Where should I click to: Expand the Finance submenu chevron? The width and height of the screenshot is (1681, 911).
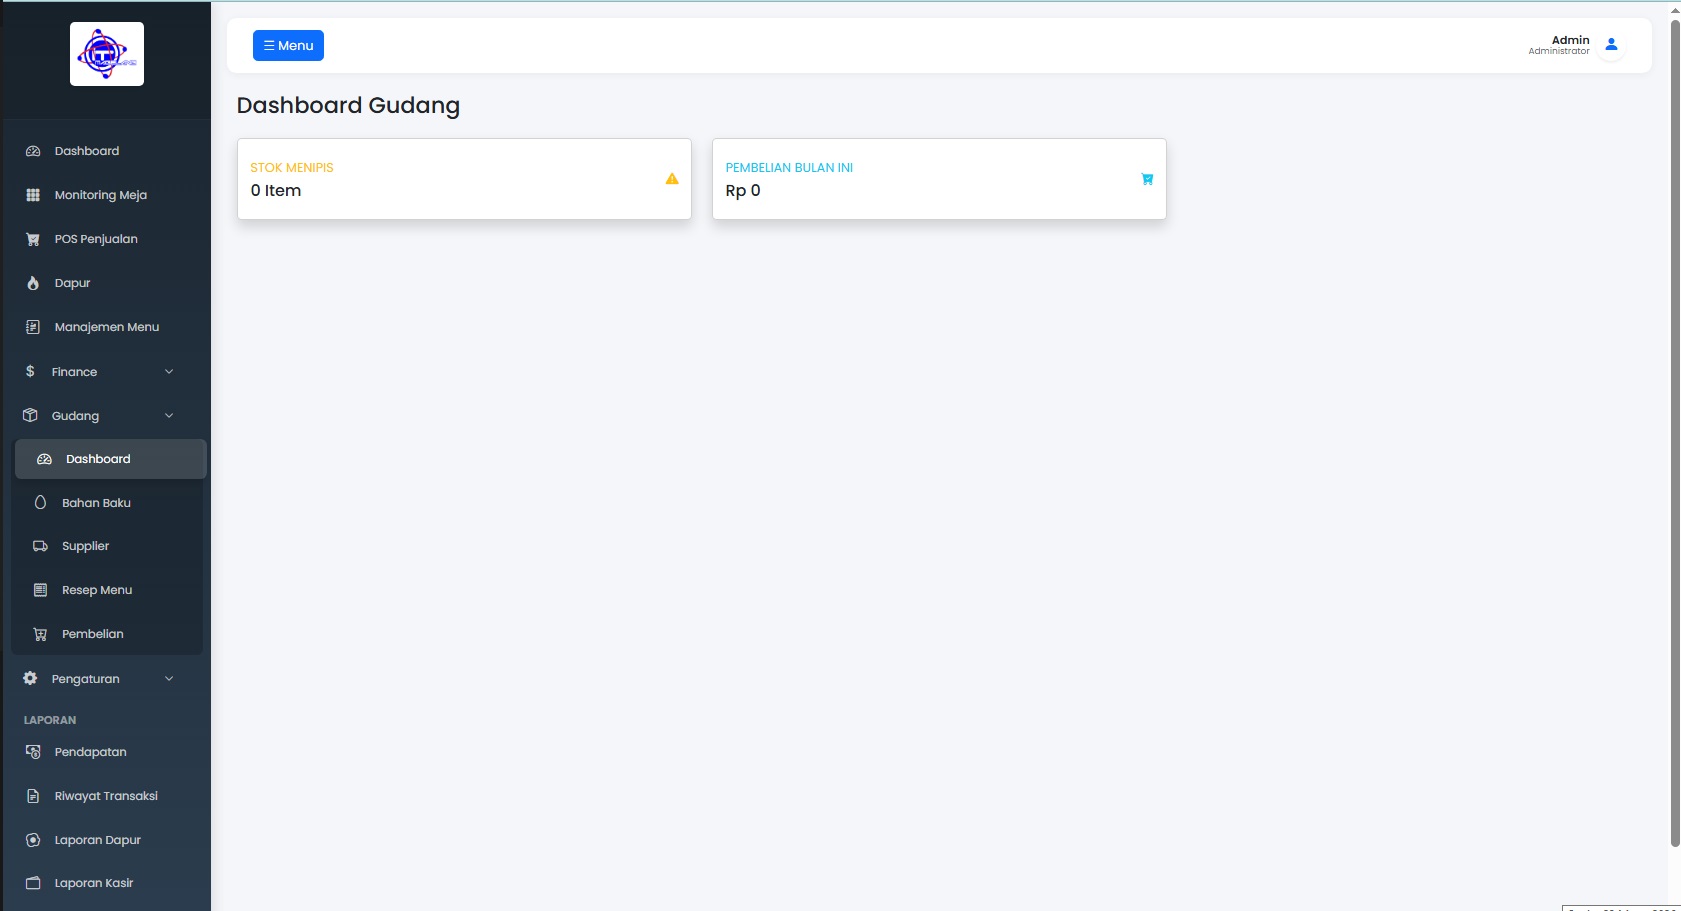click(169, 372)
